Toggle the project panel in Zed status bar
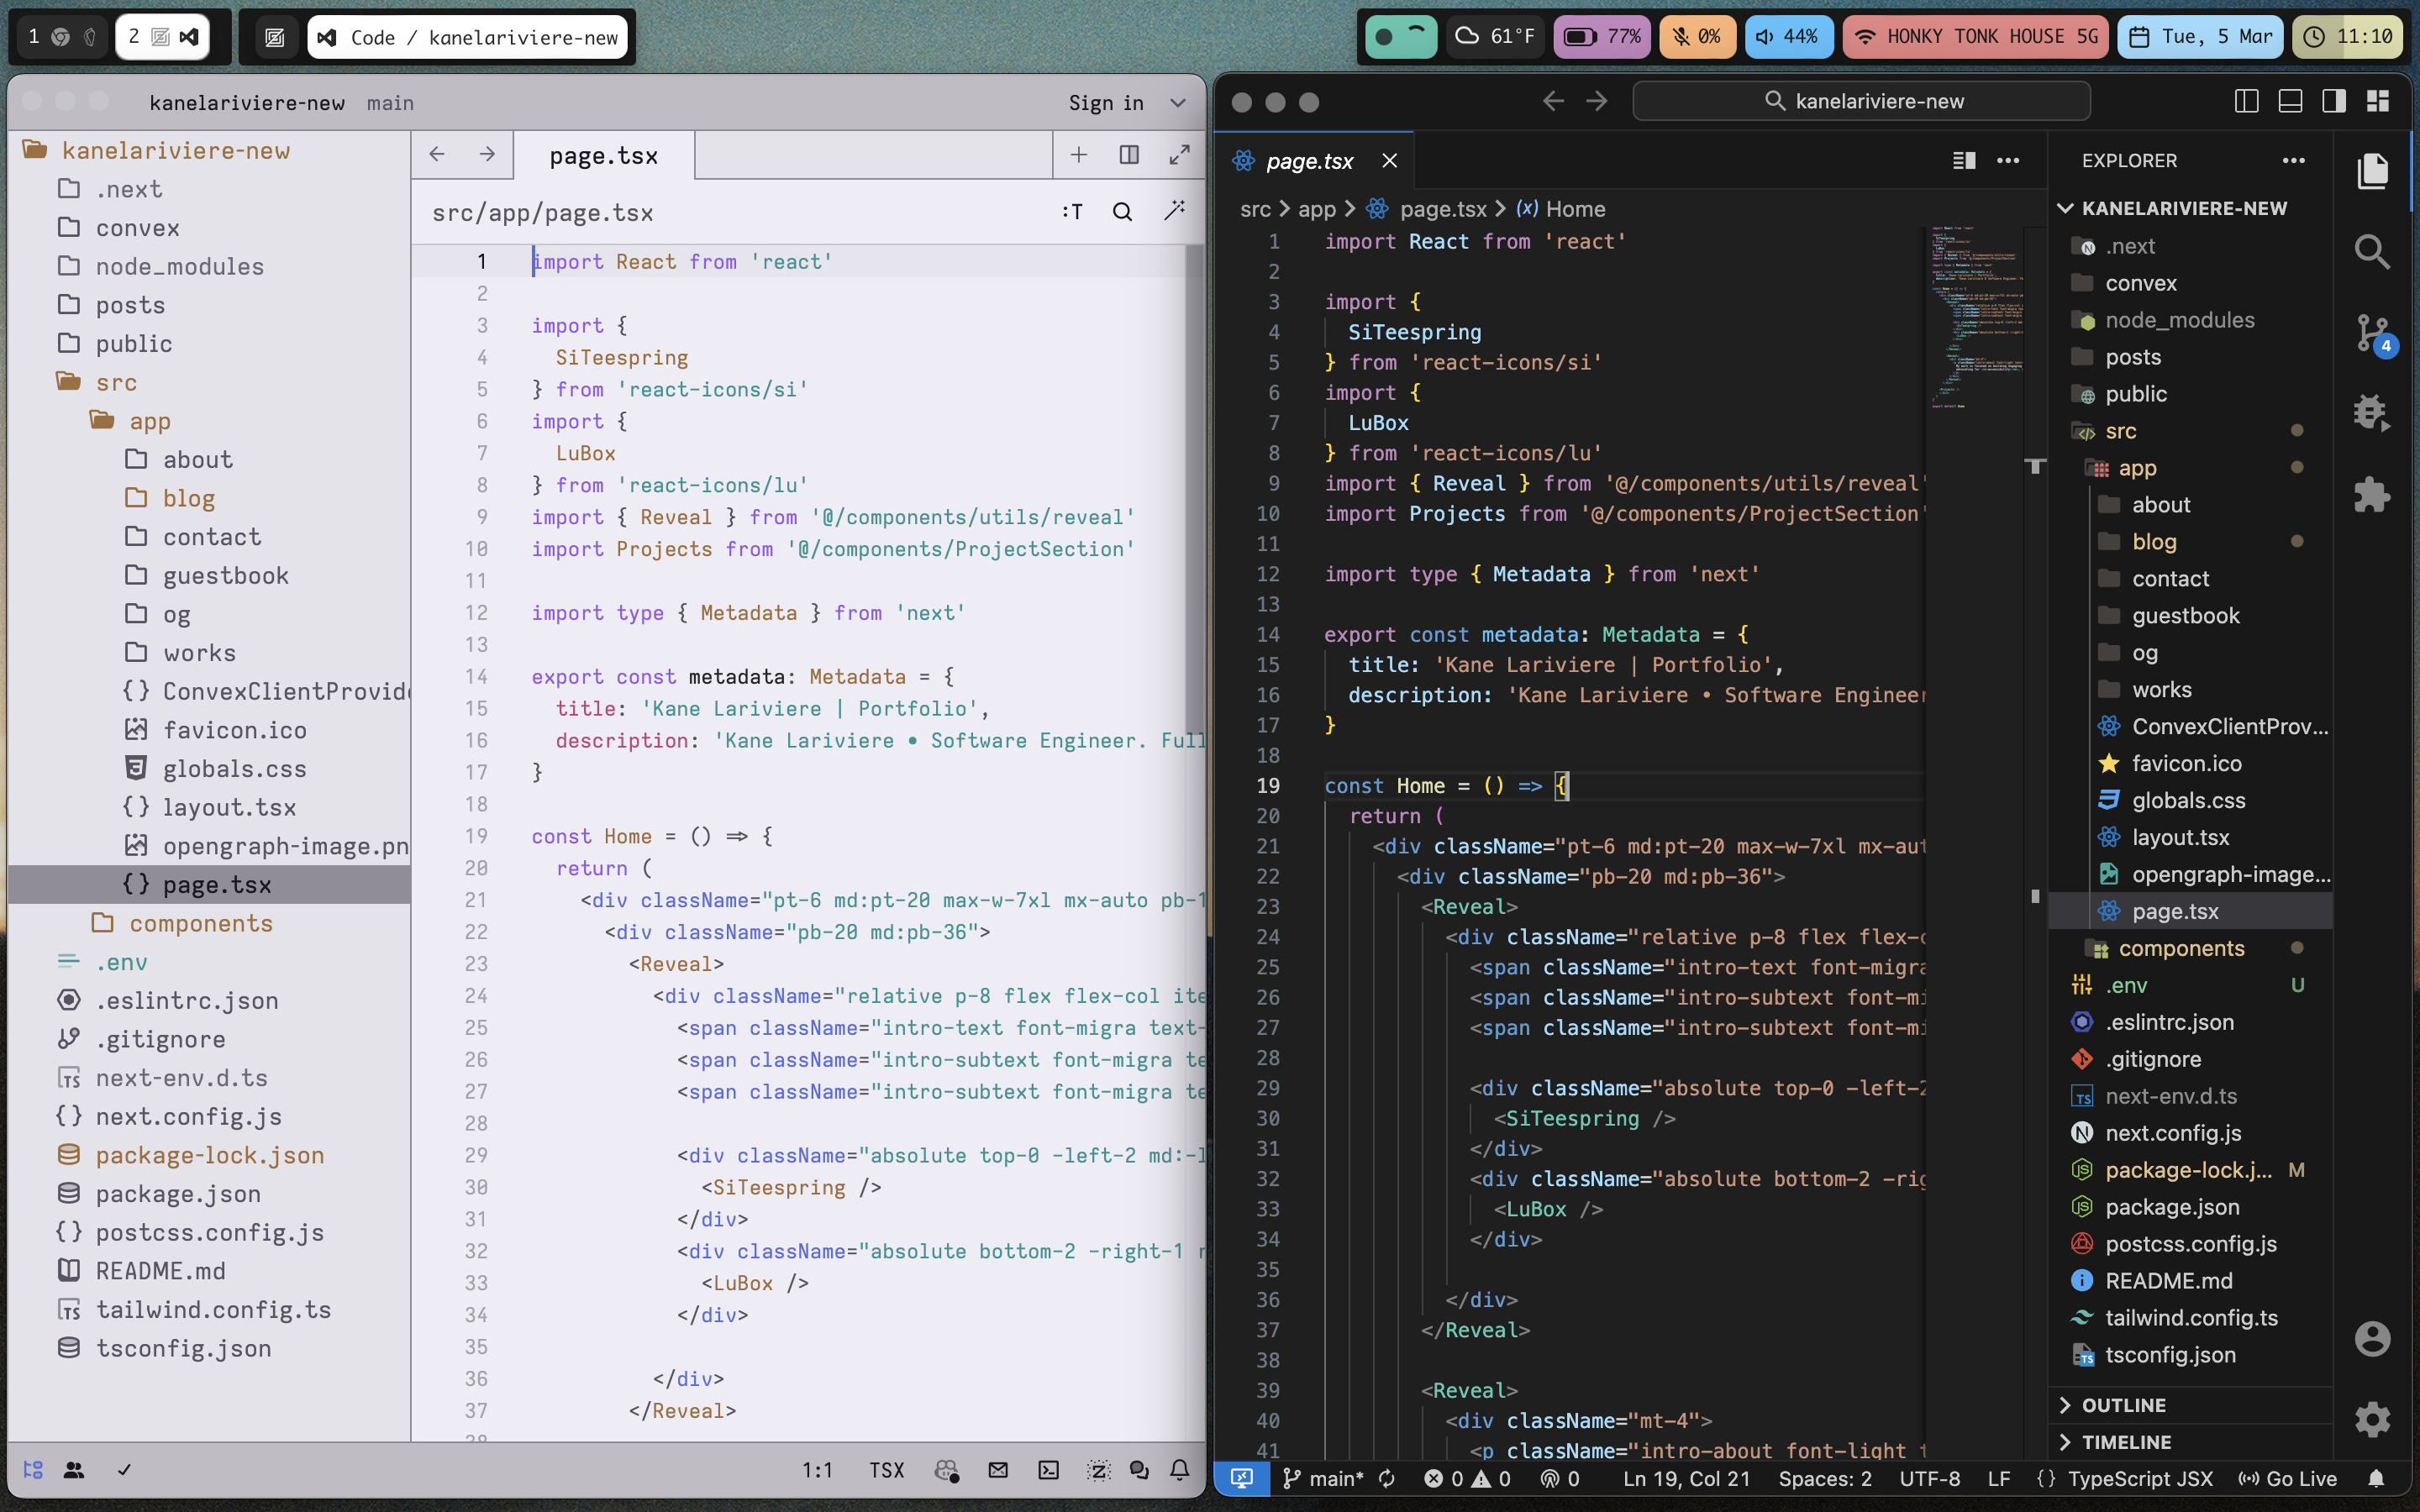 33,1469
